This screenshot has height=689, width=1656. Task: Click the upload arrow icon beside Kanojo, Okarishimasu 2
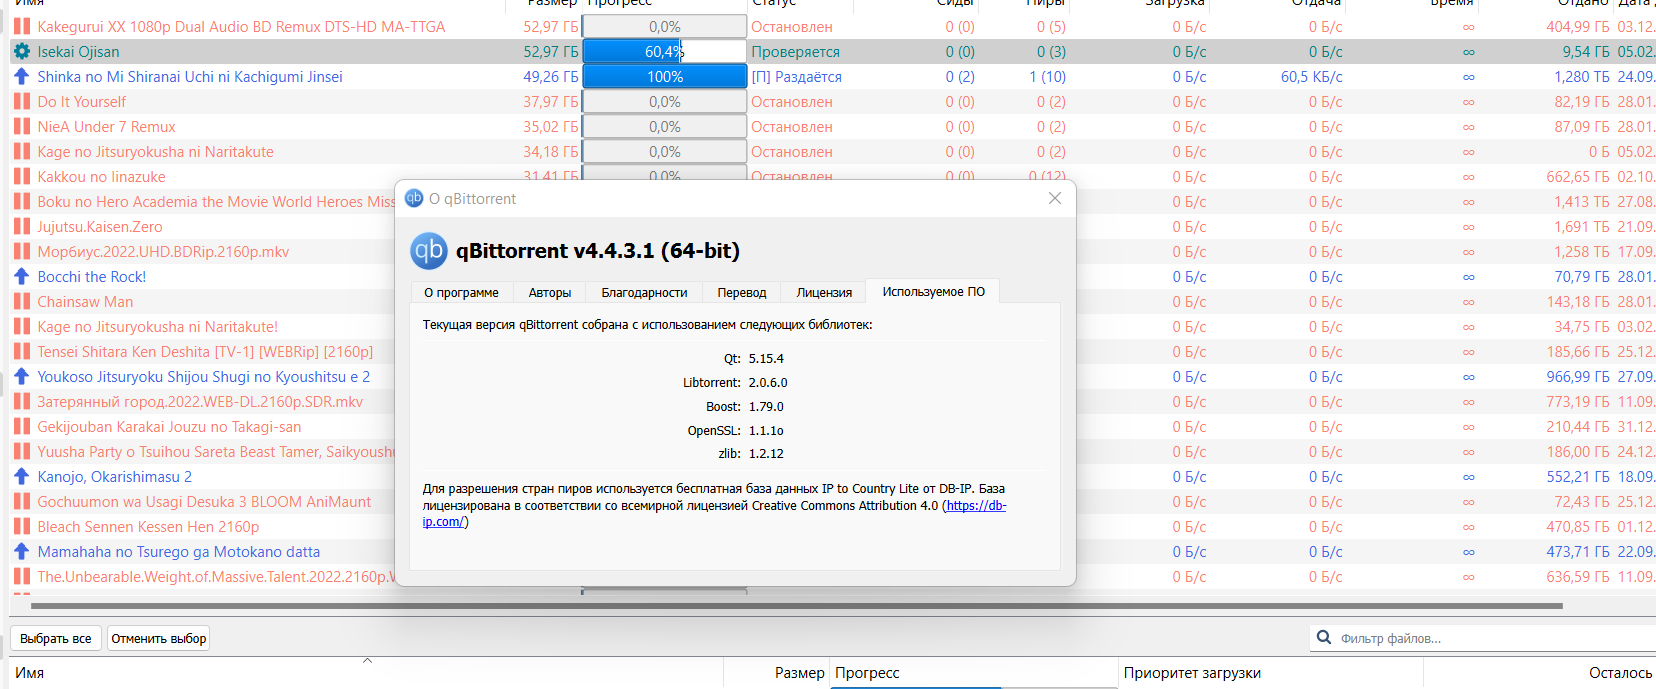click(x=21, y=477)
